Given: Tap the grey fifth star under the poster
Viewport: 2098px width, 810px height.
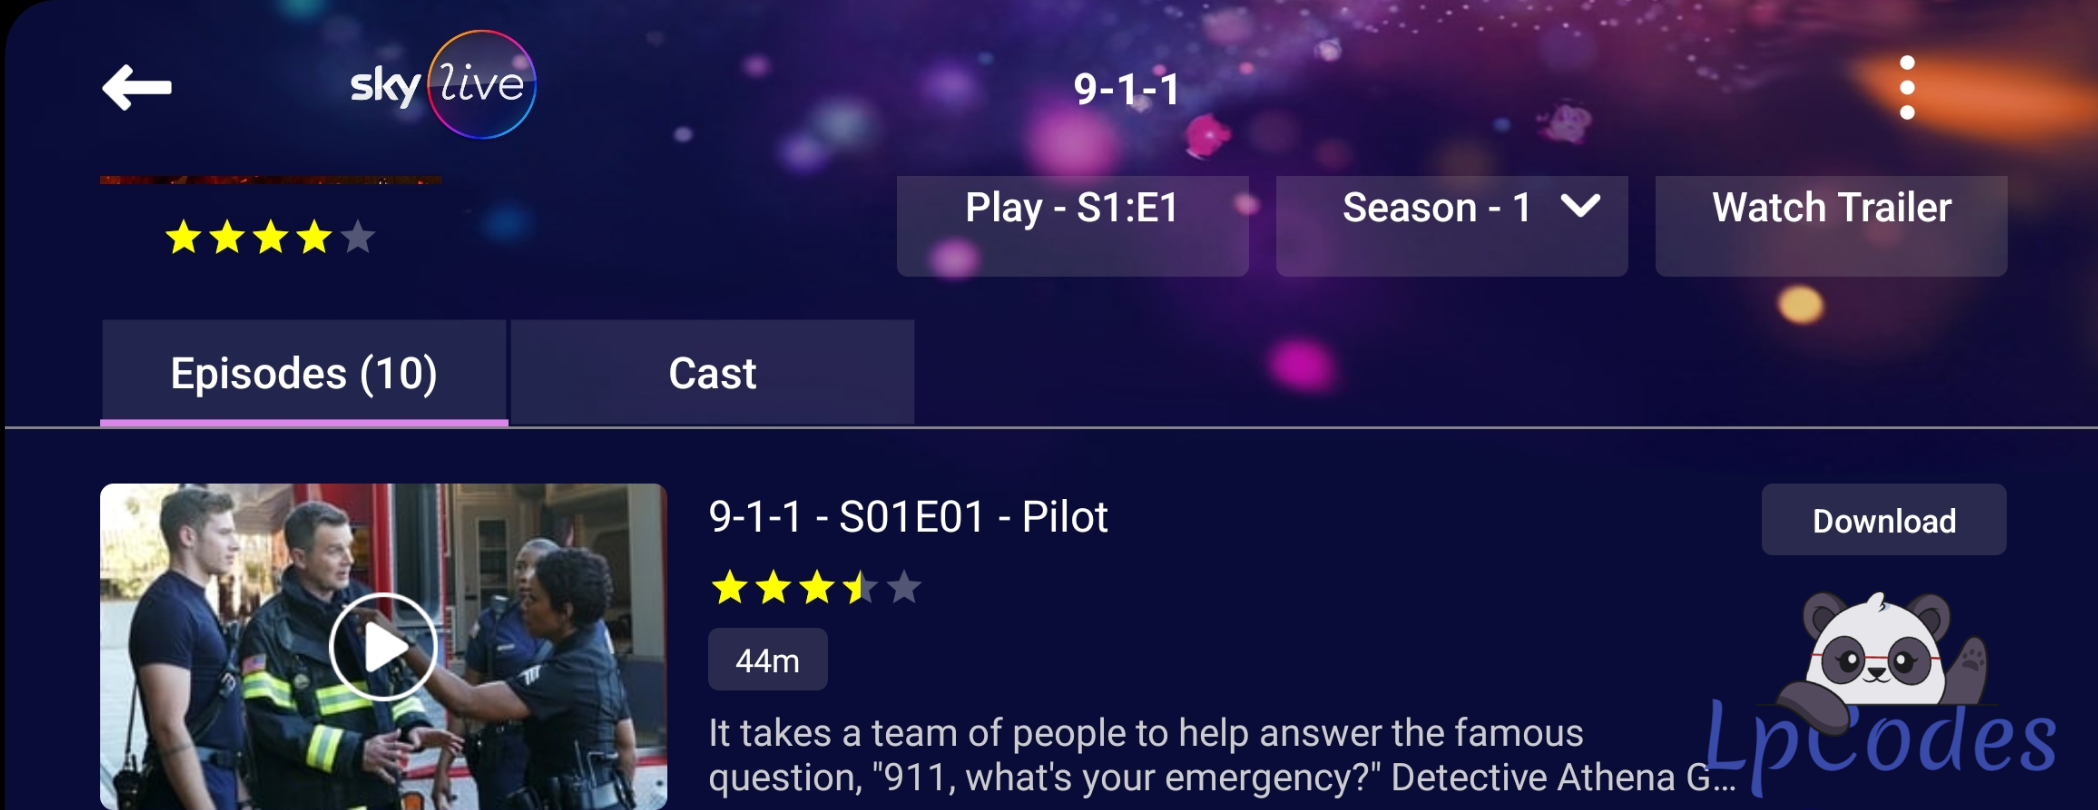Looking at the screenshot, I should click(357, 238).
